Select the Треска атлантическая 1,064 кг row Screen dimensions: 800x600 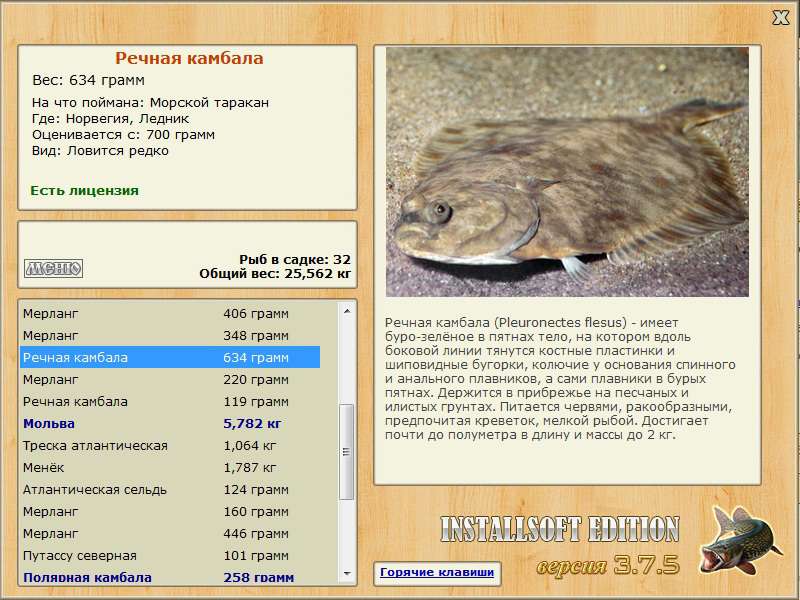pos(170,445)
